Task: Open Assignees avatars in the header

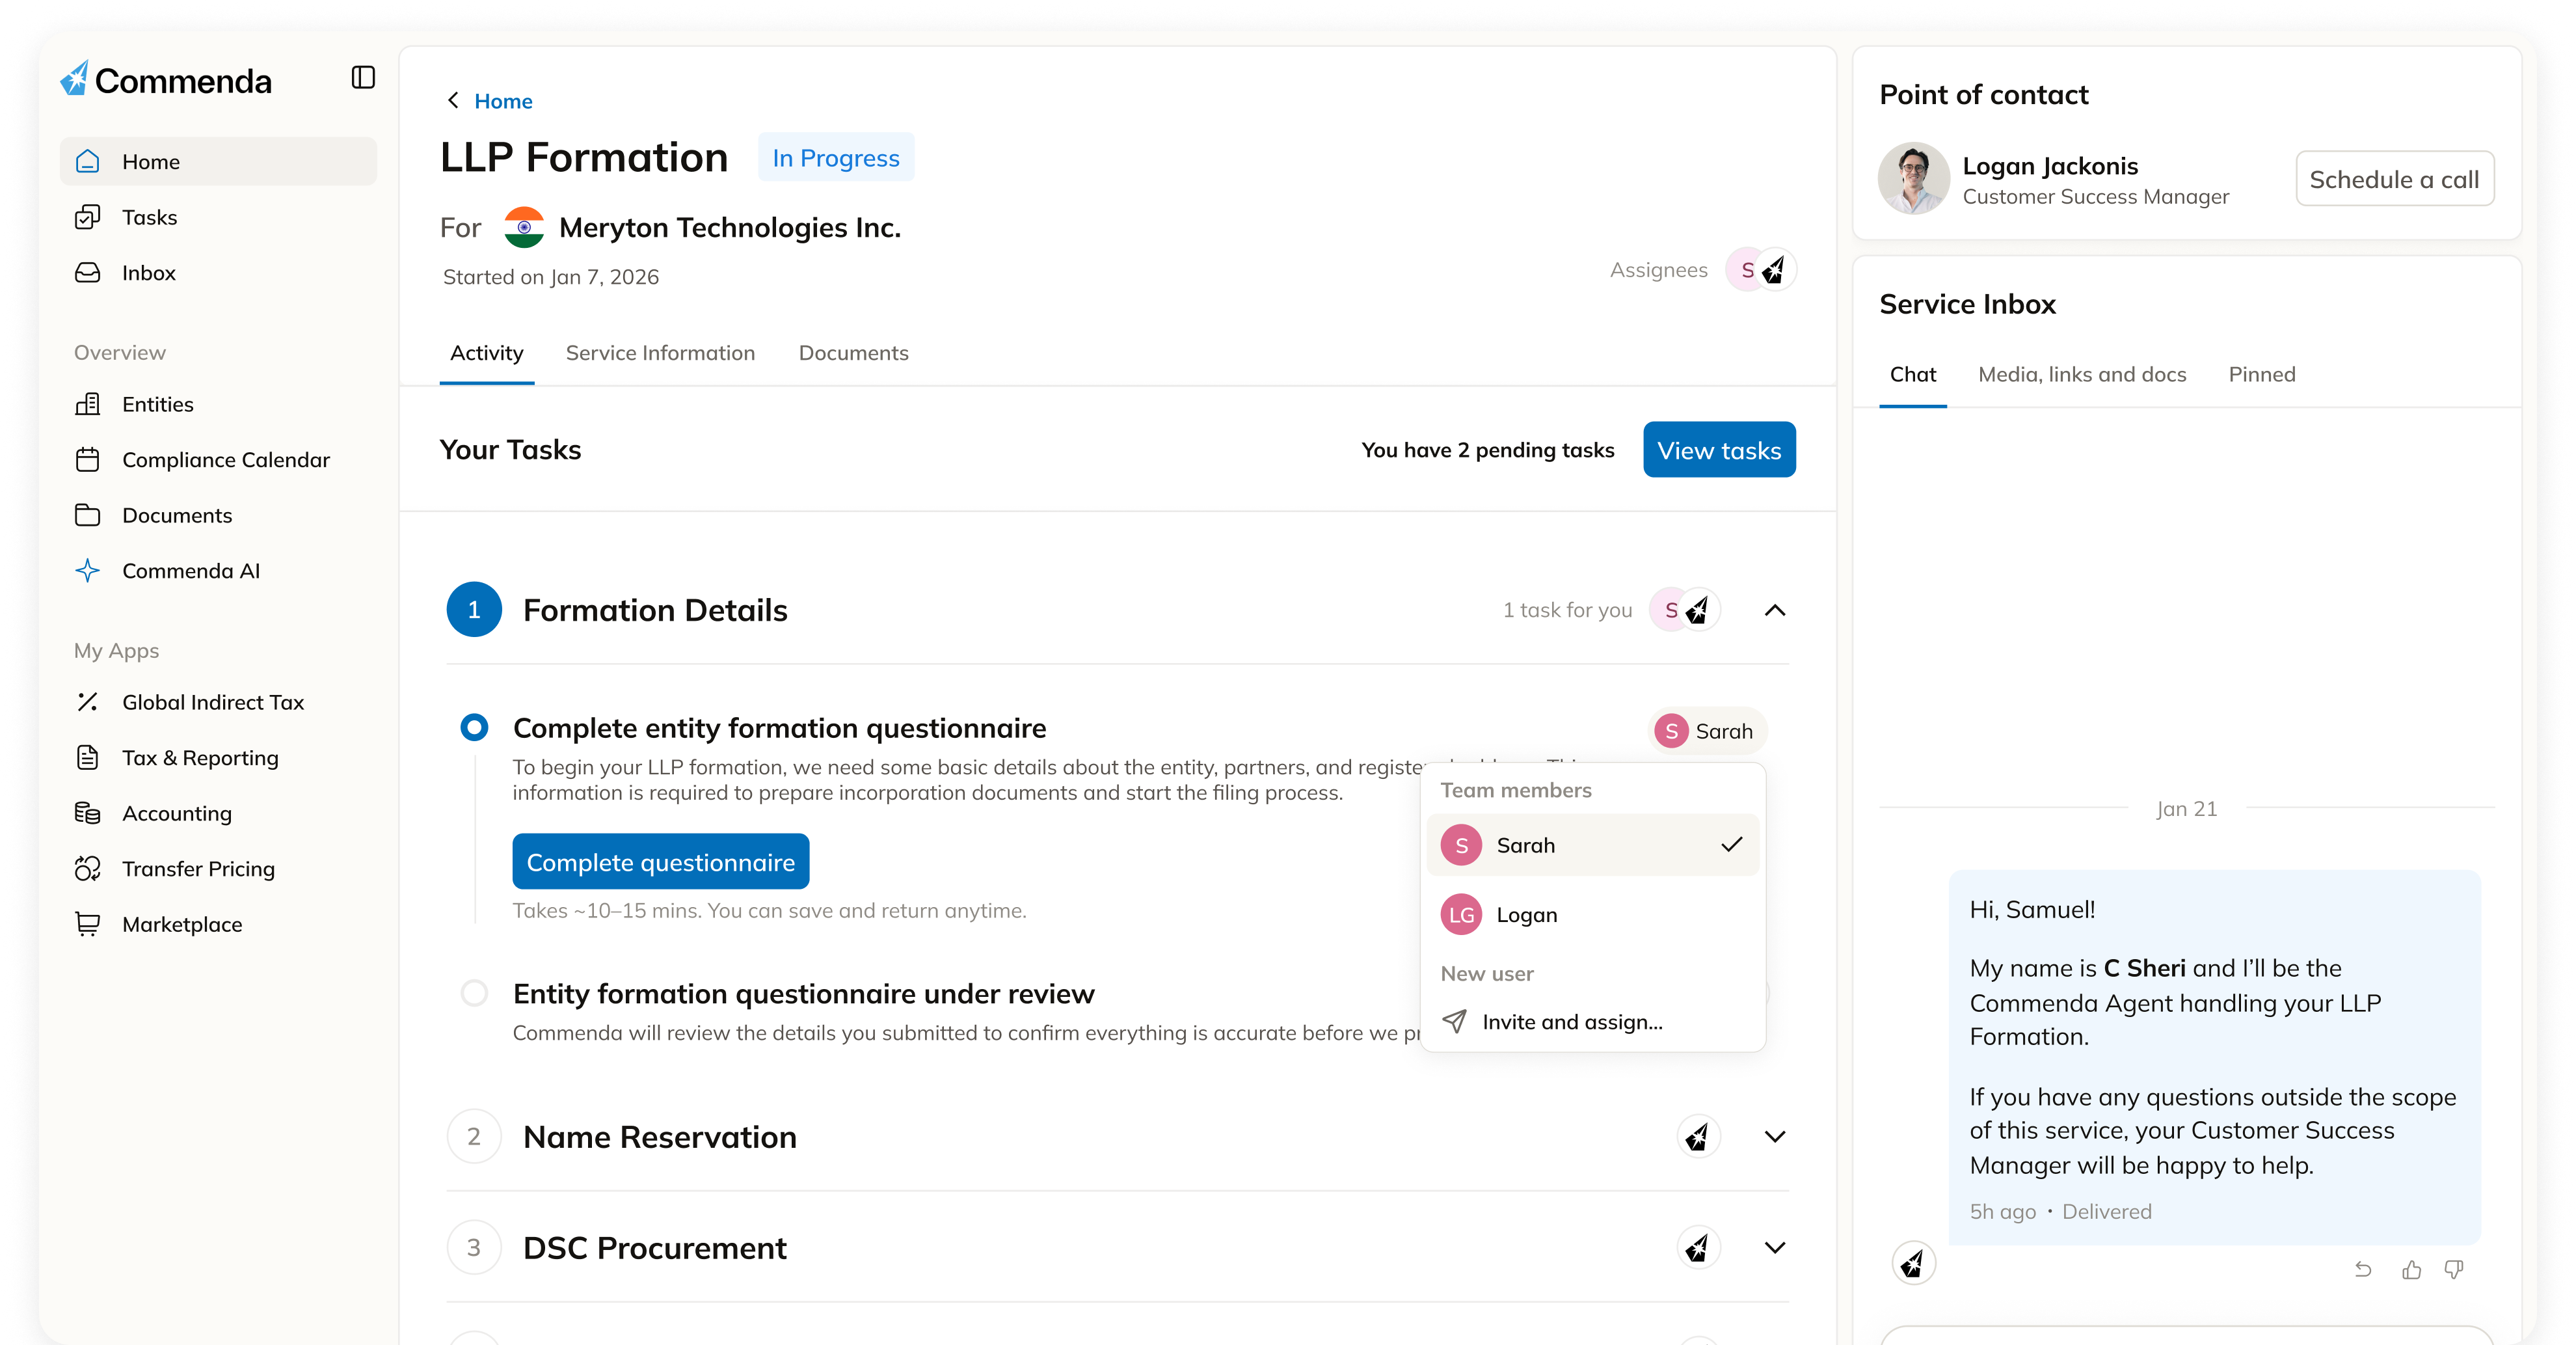Action: click(x=1761, y=270)
